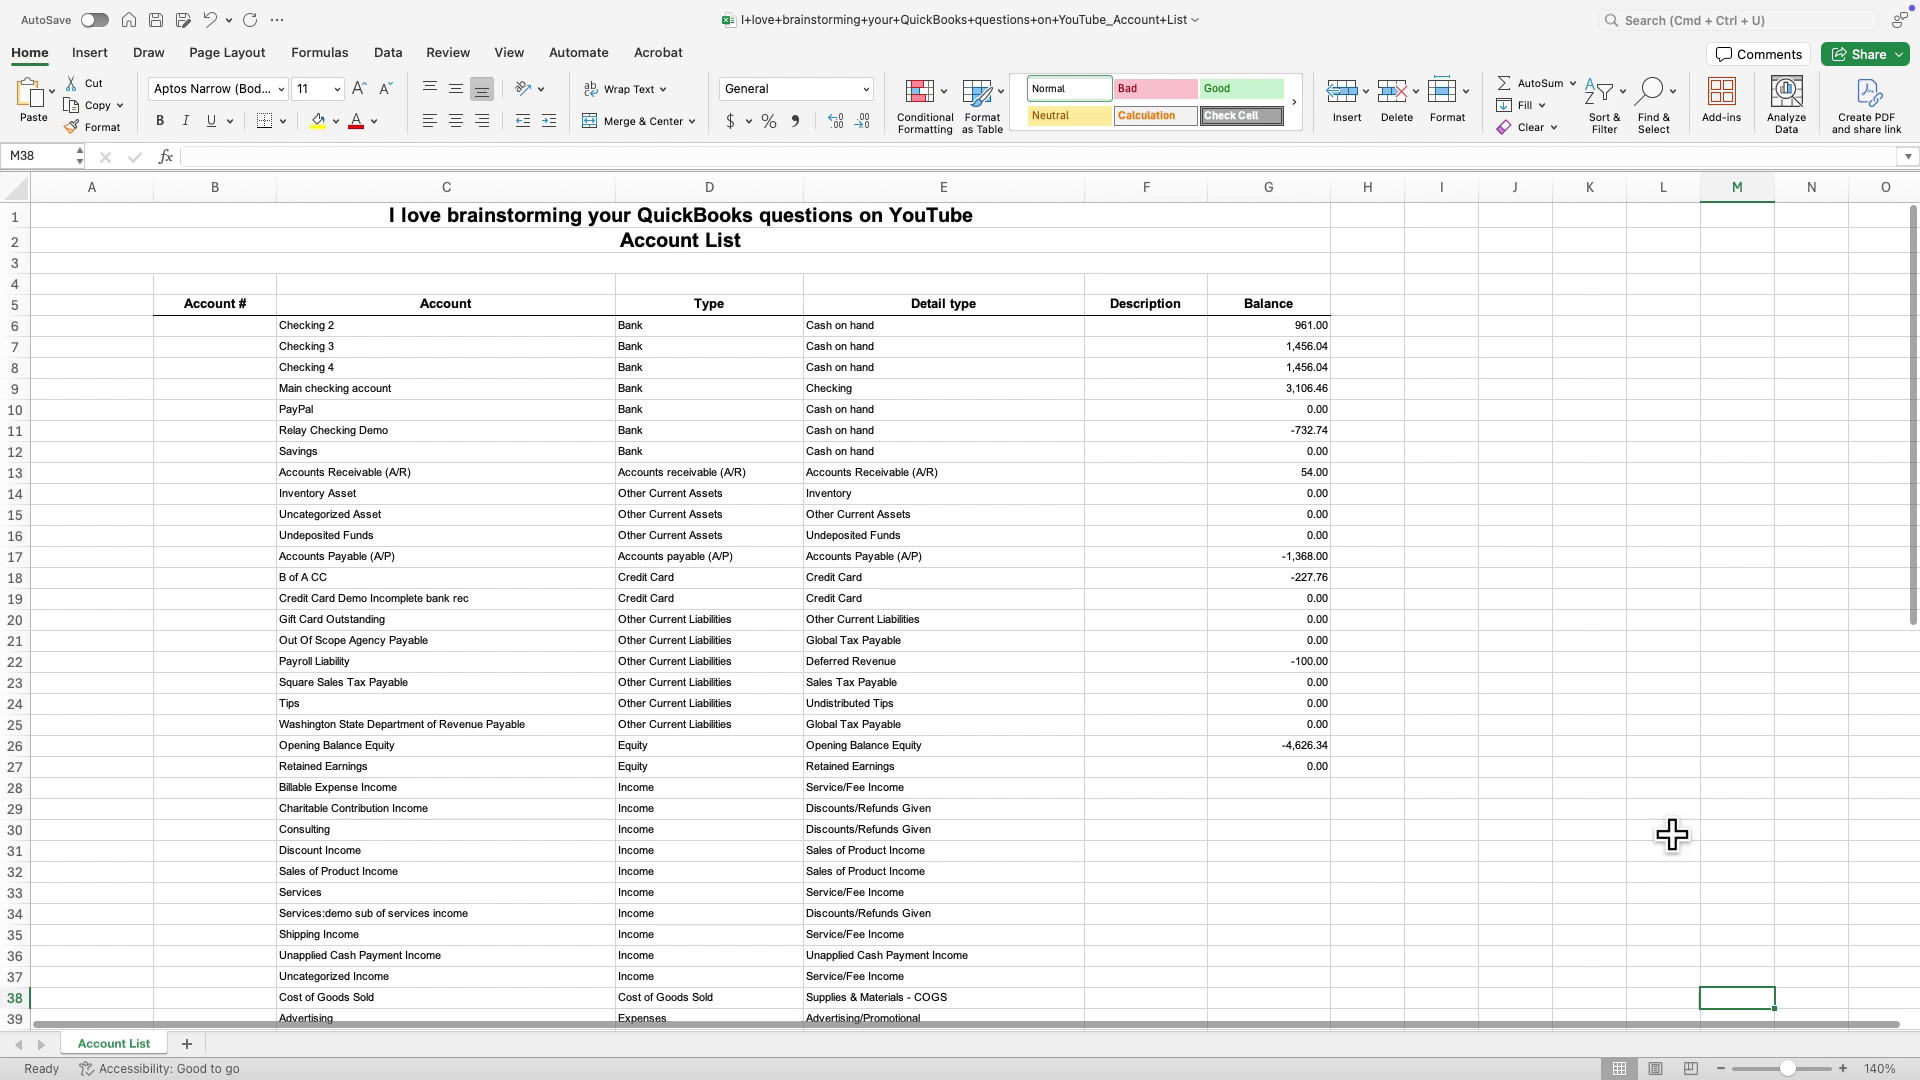The width and height of the screenshot is (1920, 1080).
Task: Click Create PDF and share link
Action: pyautogui.click(x=1866, y=105)
